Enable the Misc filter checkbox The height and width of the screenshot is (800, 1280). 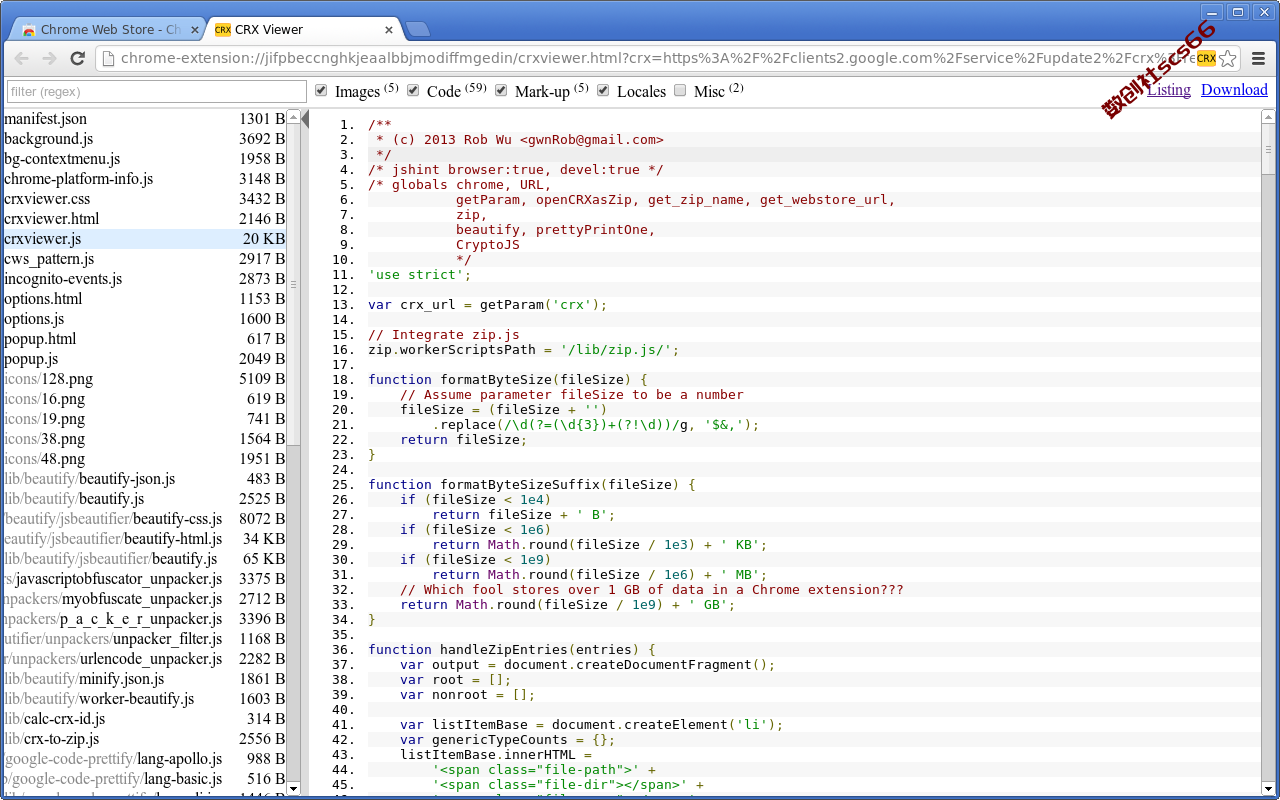(680, 90)
